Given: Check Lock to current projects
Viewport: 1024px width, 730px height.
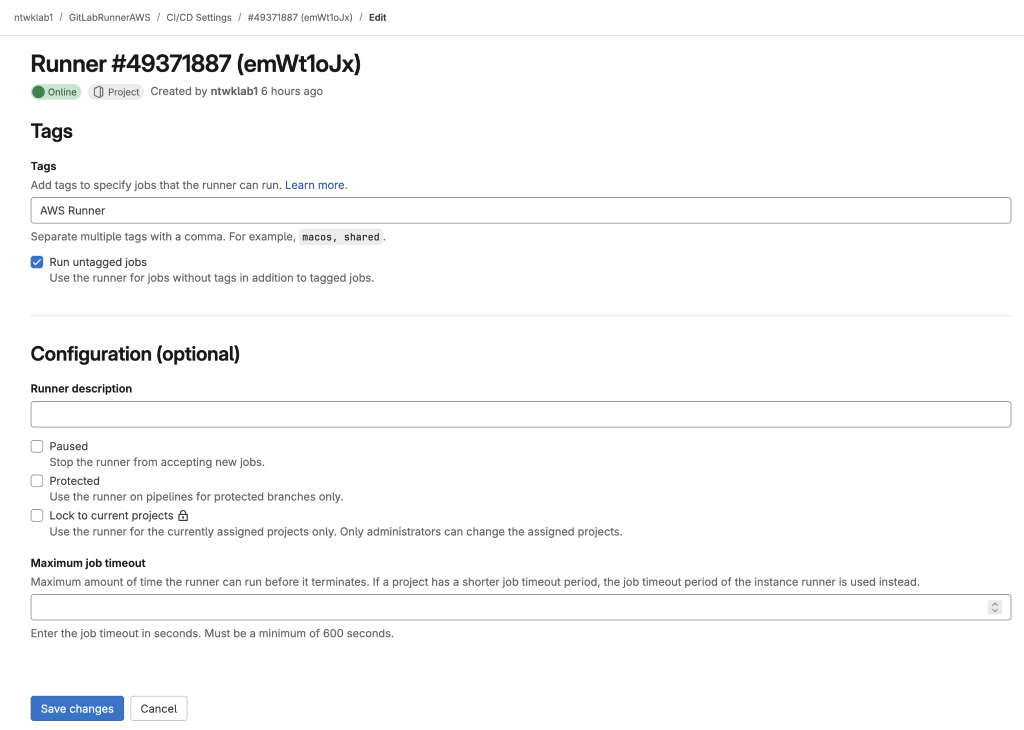Looking at the screenshot, I should [37, 516].
